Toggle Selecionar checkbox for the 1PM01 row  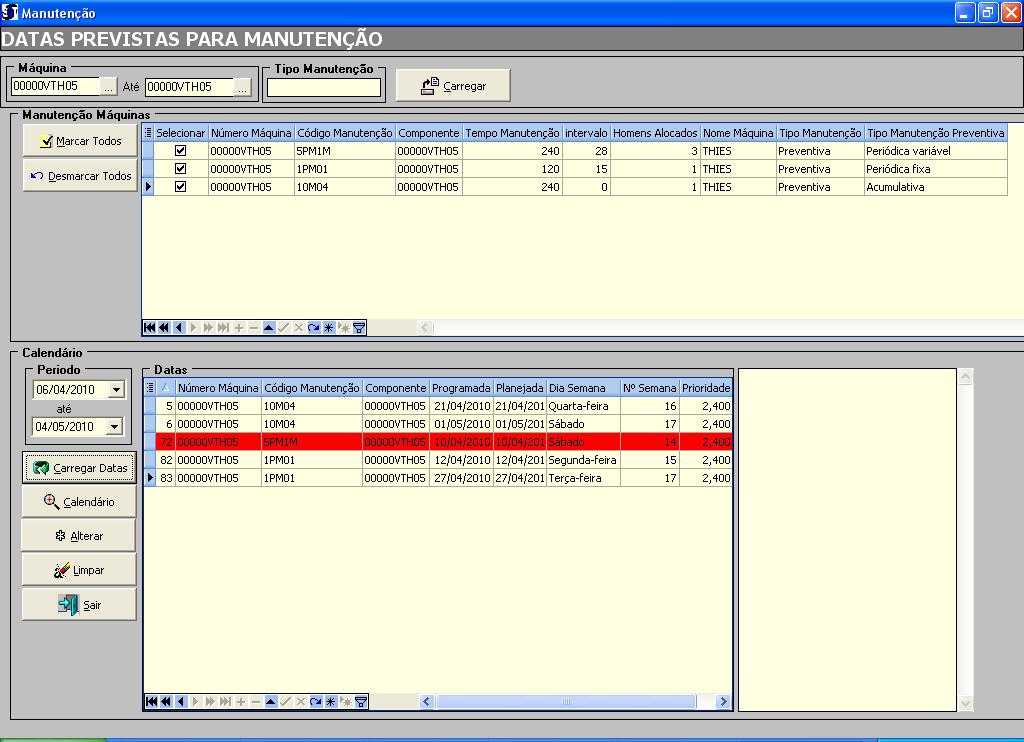[181, 169]
